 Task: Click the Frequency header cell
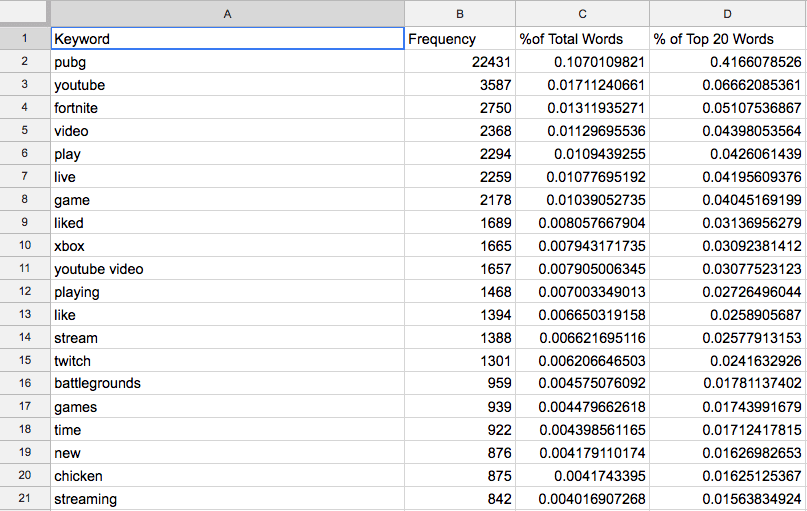(460, 39)
